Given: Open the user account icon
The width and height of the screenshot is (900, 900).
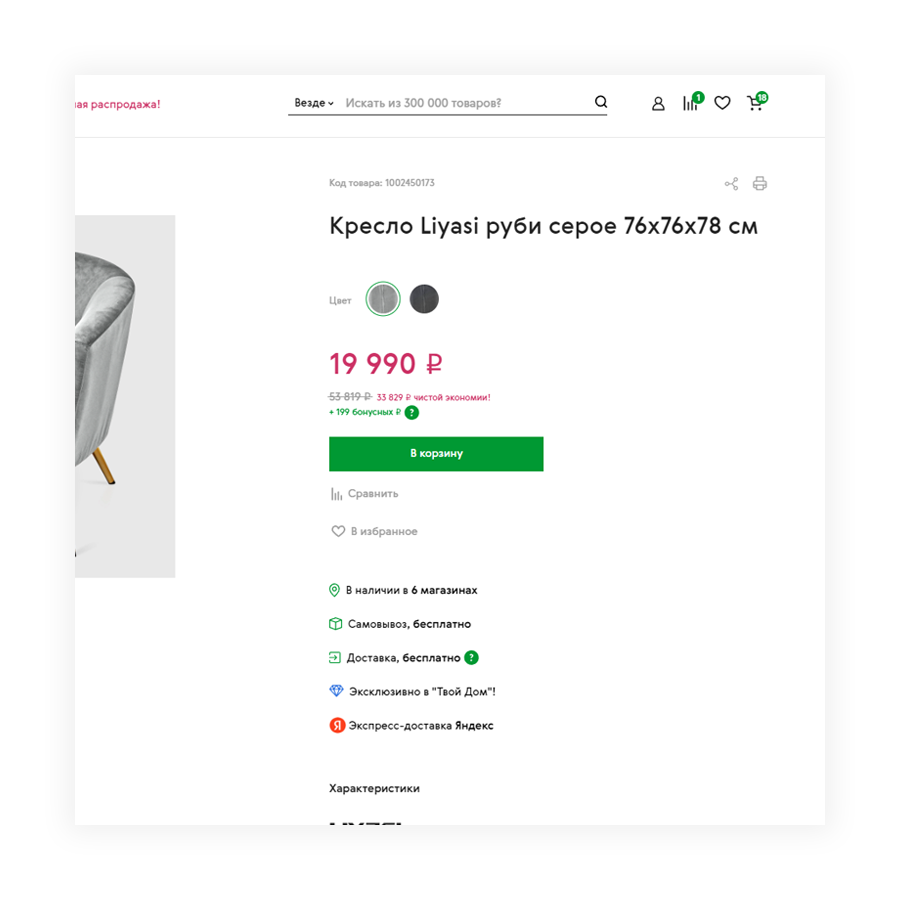Looking at the screenshot, I should pyautogui.click(x=658, y=103).
